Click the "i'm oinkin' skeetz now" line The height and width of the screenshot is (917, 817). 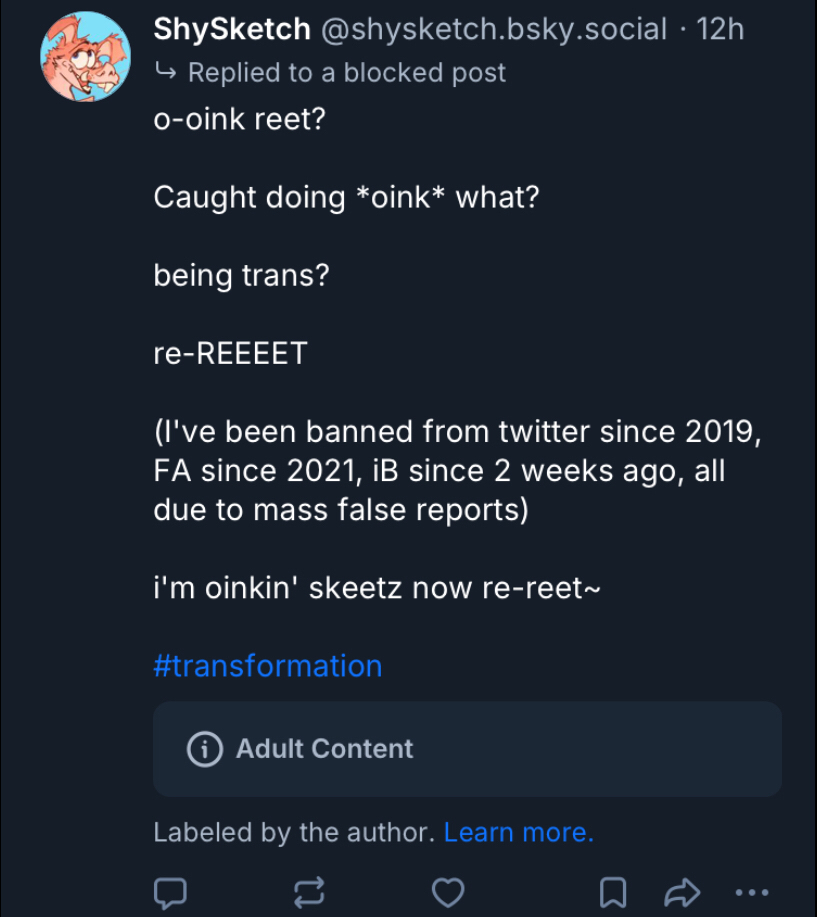[x=376, y=588]
